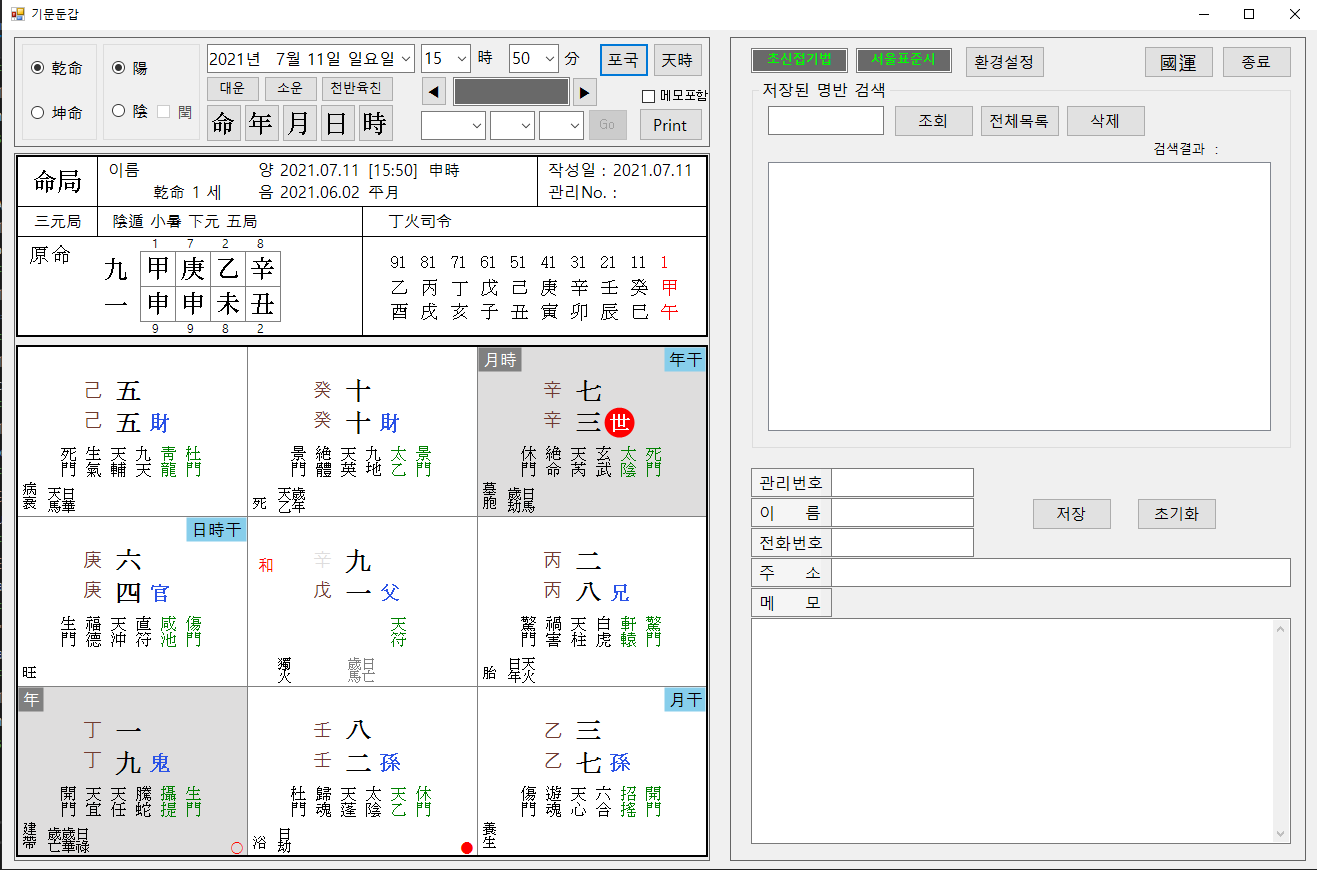Focus the 이름 name input field
This screenshot has width=1317, height=870.
(x=903, y=512)
